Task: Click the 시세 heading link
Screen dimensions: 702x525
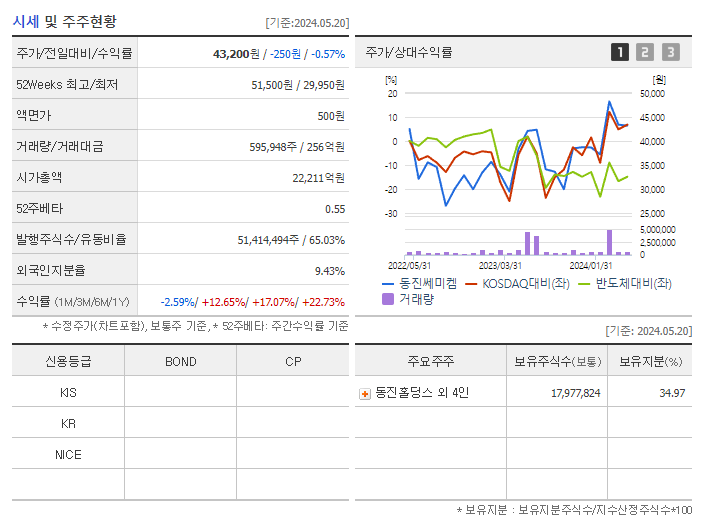Action: 26,21
